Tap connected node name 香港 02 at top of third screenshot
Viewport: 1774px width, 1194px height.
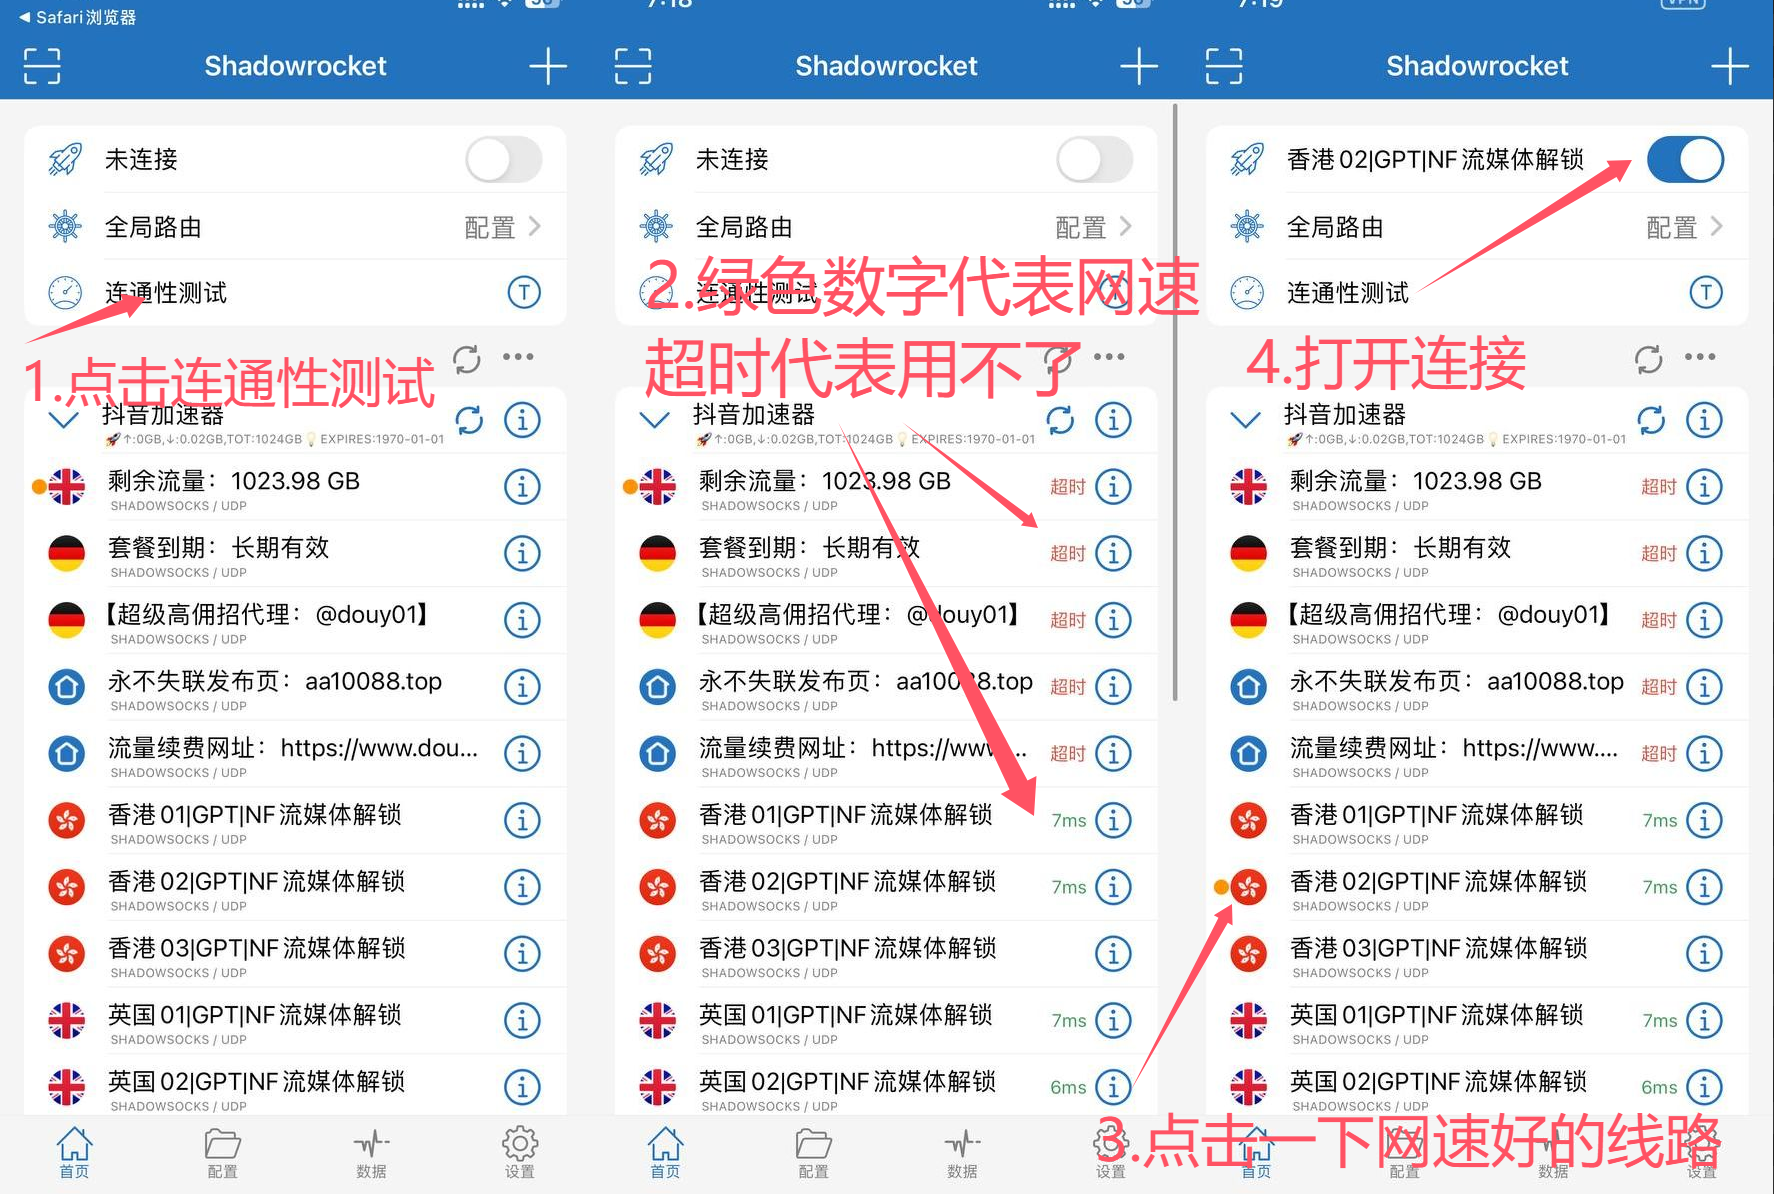coord(1435,160)
